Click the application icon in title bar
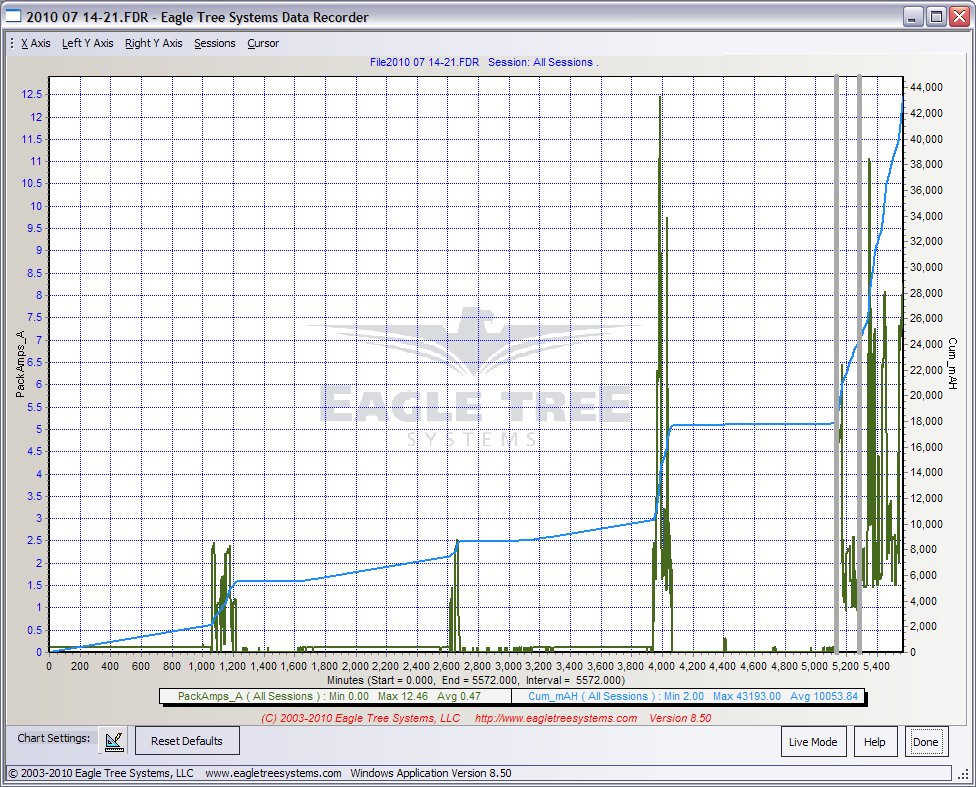The width and height of the screenshot is (976, 787). 14,17
